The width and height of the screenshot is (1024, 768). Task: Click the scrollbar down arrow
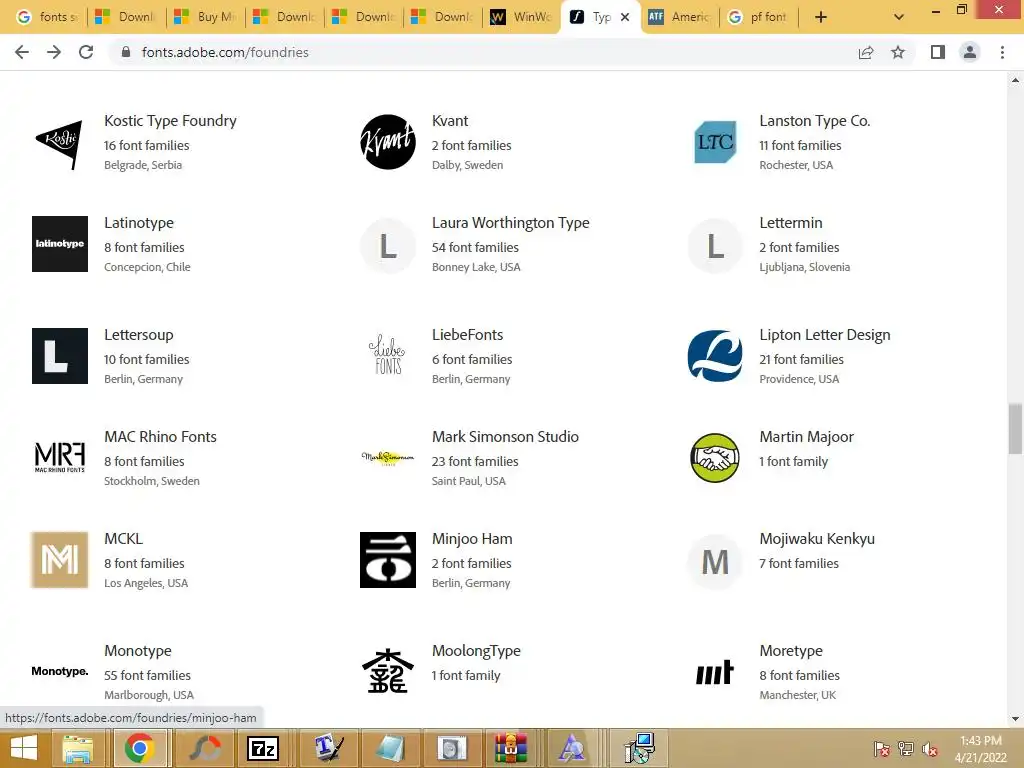click(1015, 719)
